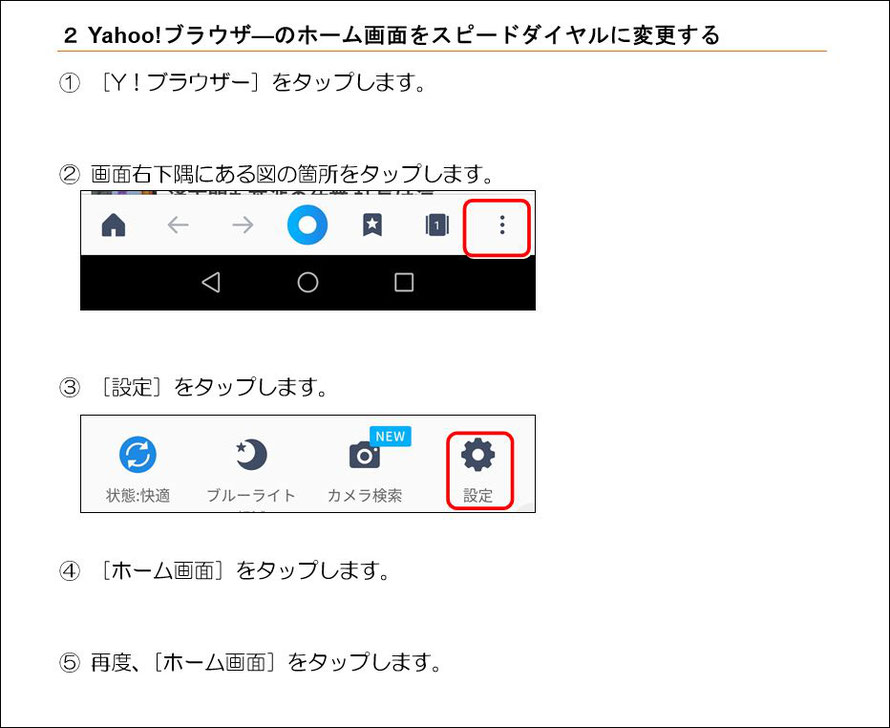Click the NEW badge on camera search
The image size is (890, 728).
pos(391,436)
